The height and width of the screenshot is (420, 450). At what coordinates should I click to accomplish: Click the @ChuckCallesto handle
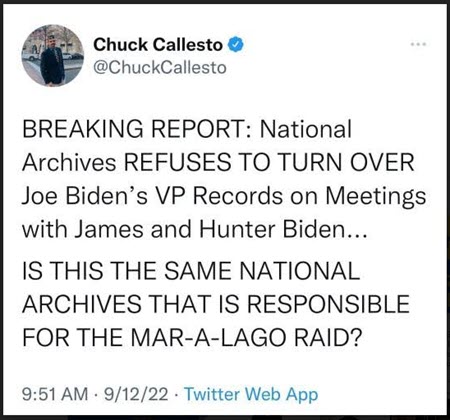click(x=160, y=68)
